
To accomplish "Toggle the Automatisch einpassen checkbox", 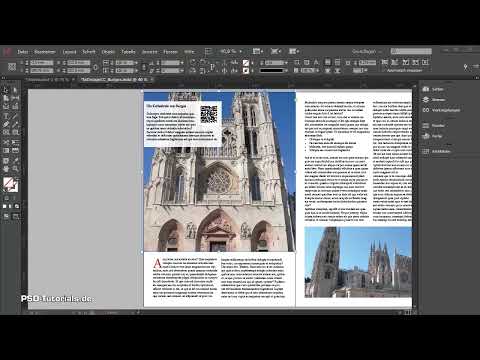I will (403, 71).
